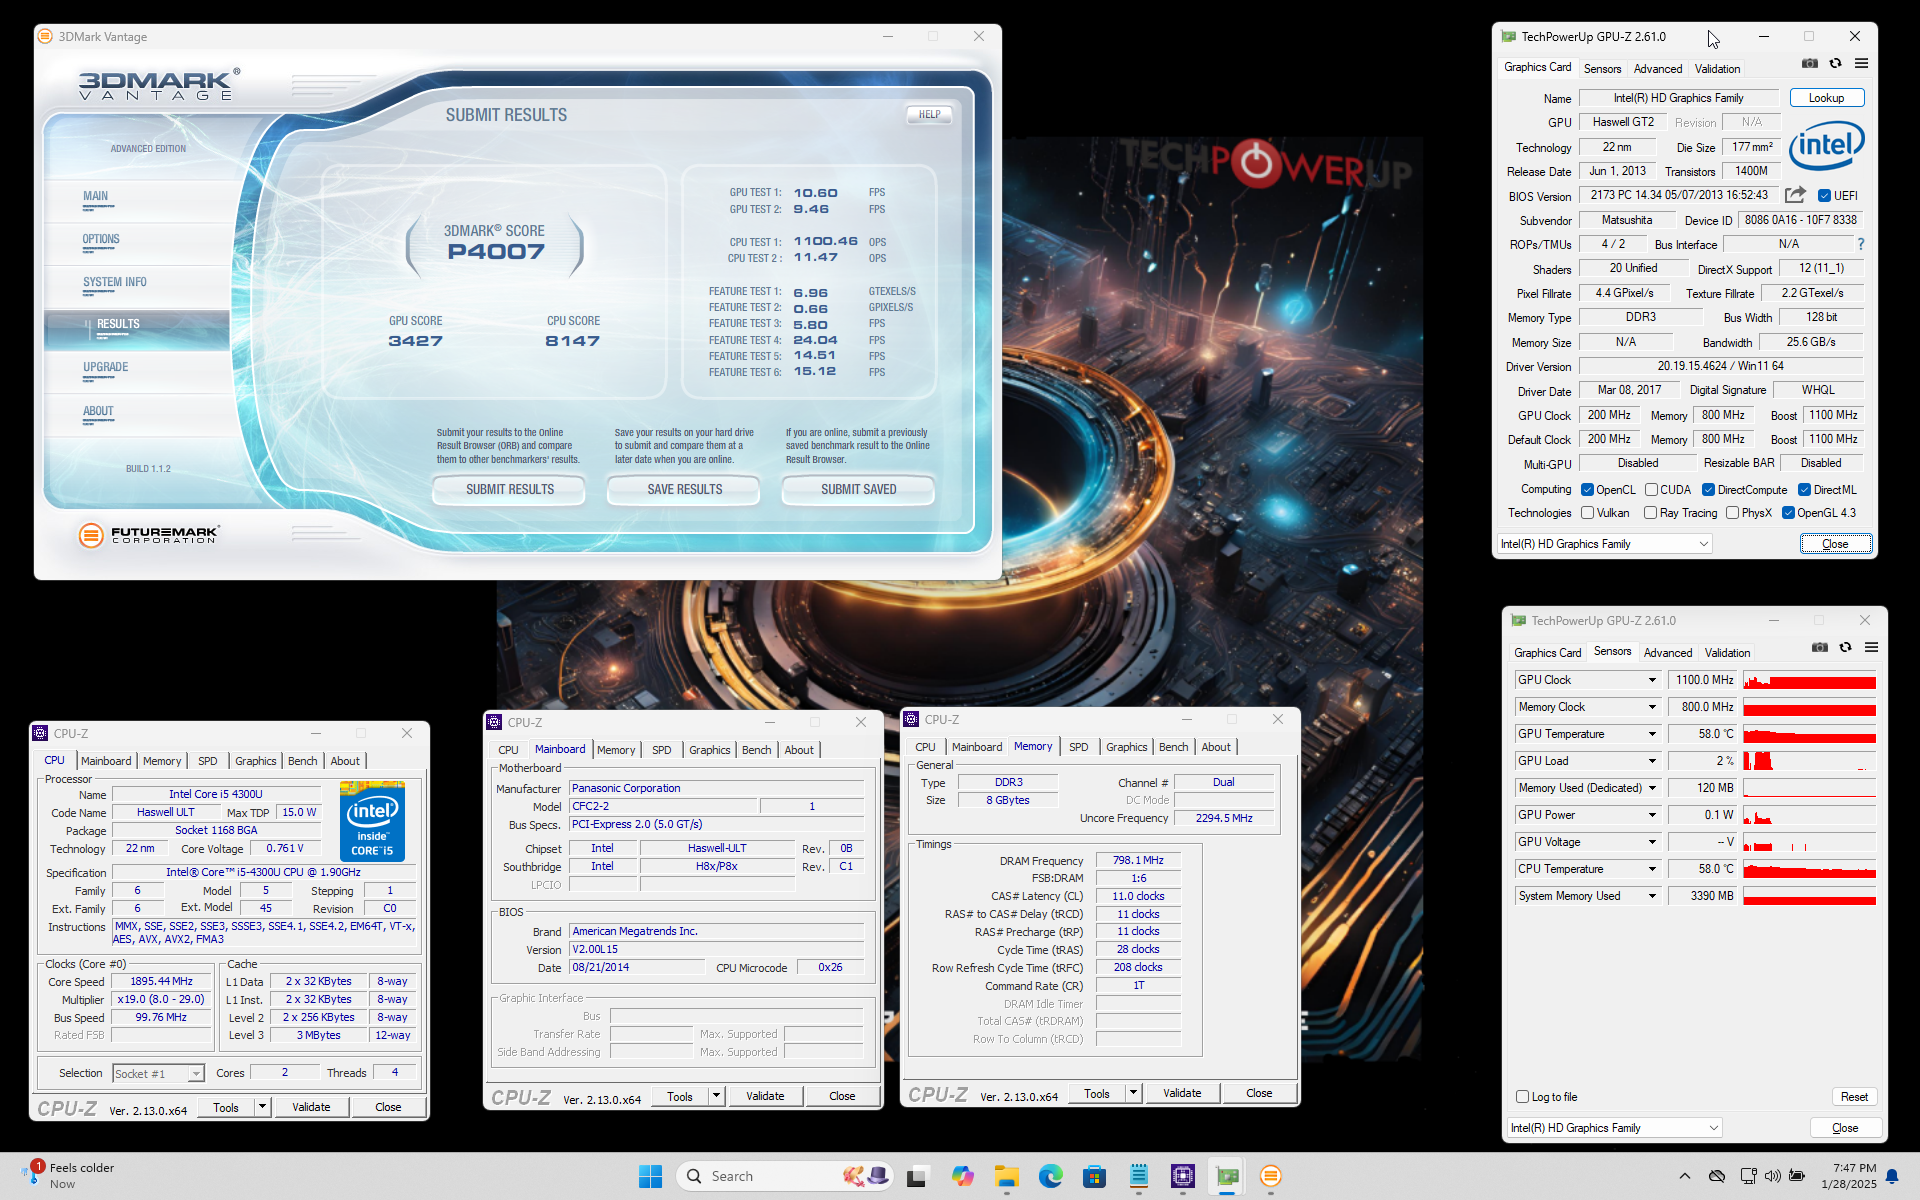Click the BIOS share/export icon in GPU-Z

point(1795,195)
